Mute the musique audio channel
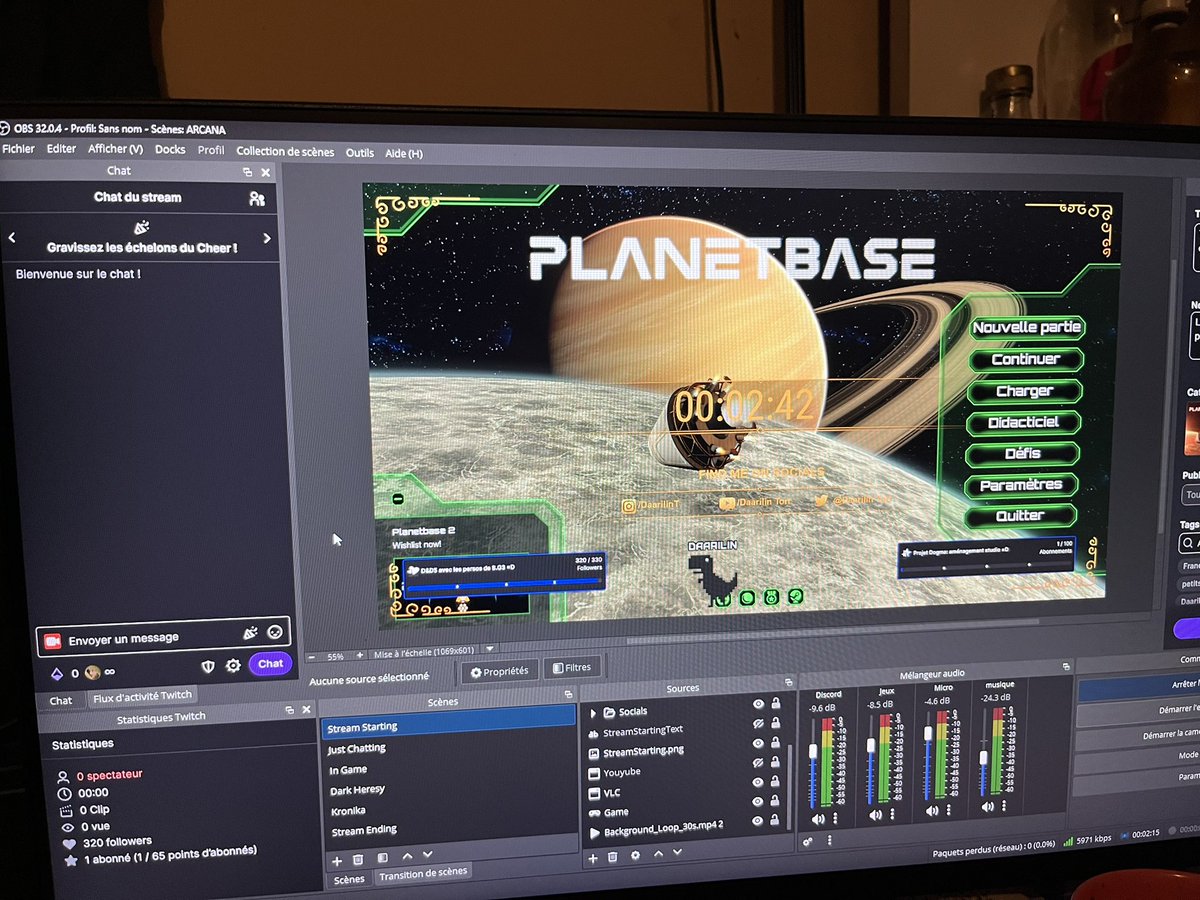This screenshot has height=900, width=1200. pyautogui.click(x=989, y=807)
